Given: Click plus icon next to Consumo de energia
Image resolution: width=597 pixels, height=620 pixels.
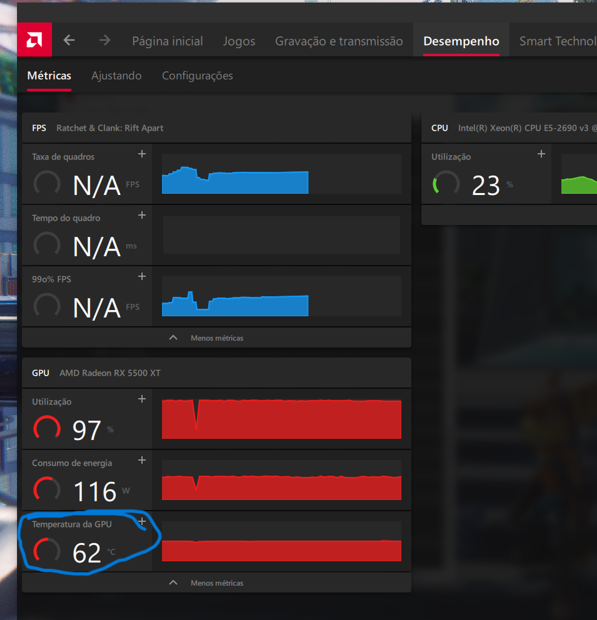Looking at the screenshot, I should point(142,460).
